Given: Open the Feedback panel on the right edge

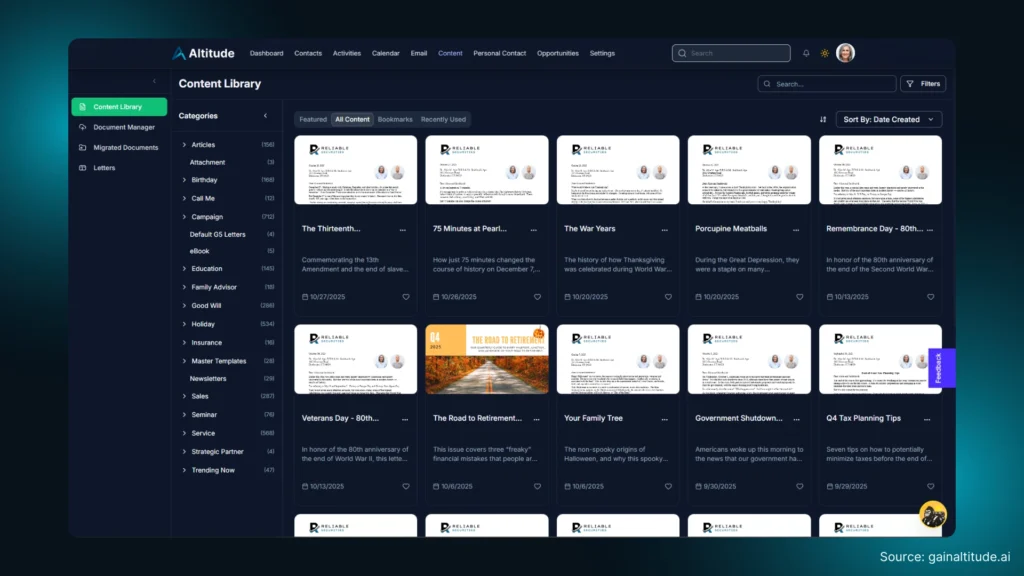Looking at the screenshot, I should tap(937, 368).
